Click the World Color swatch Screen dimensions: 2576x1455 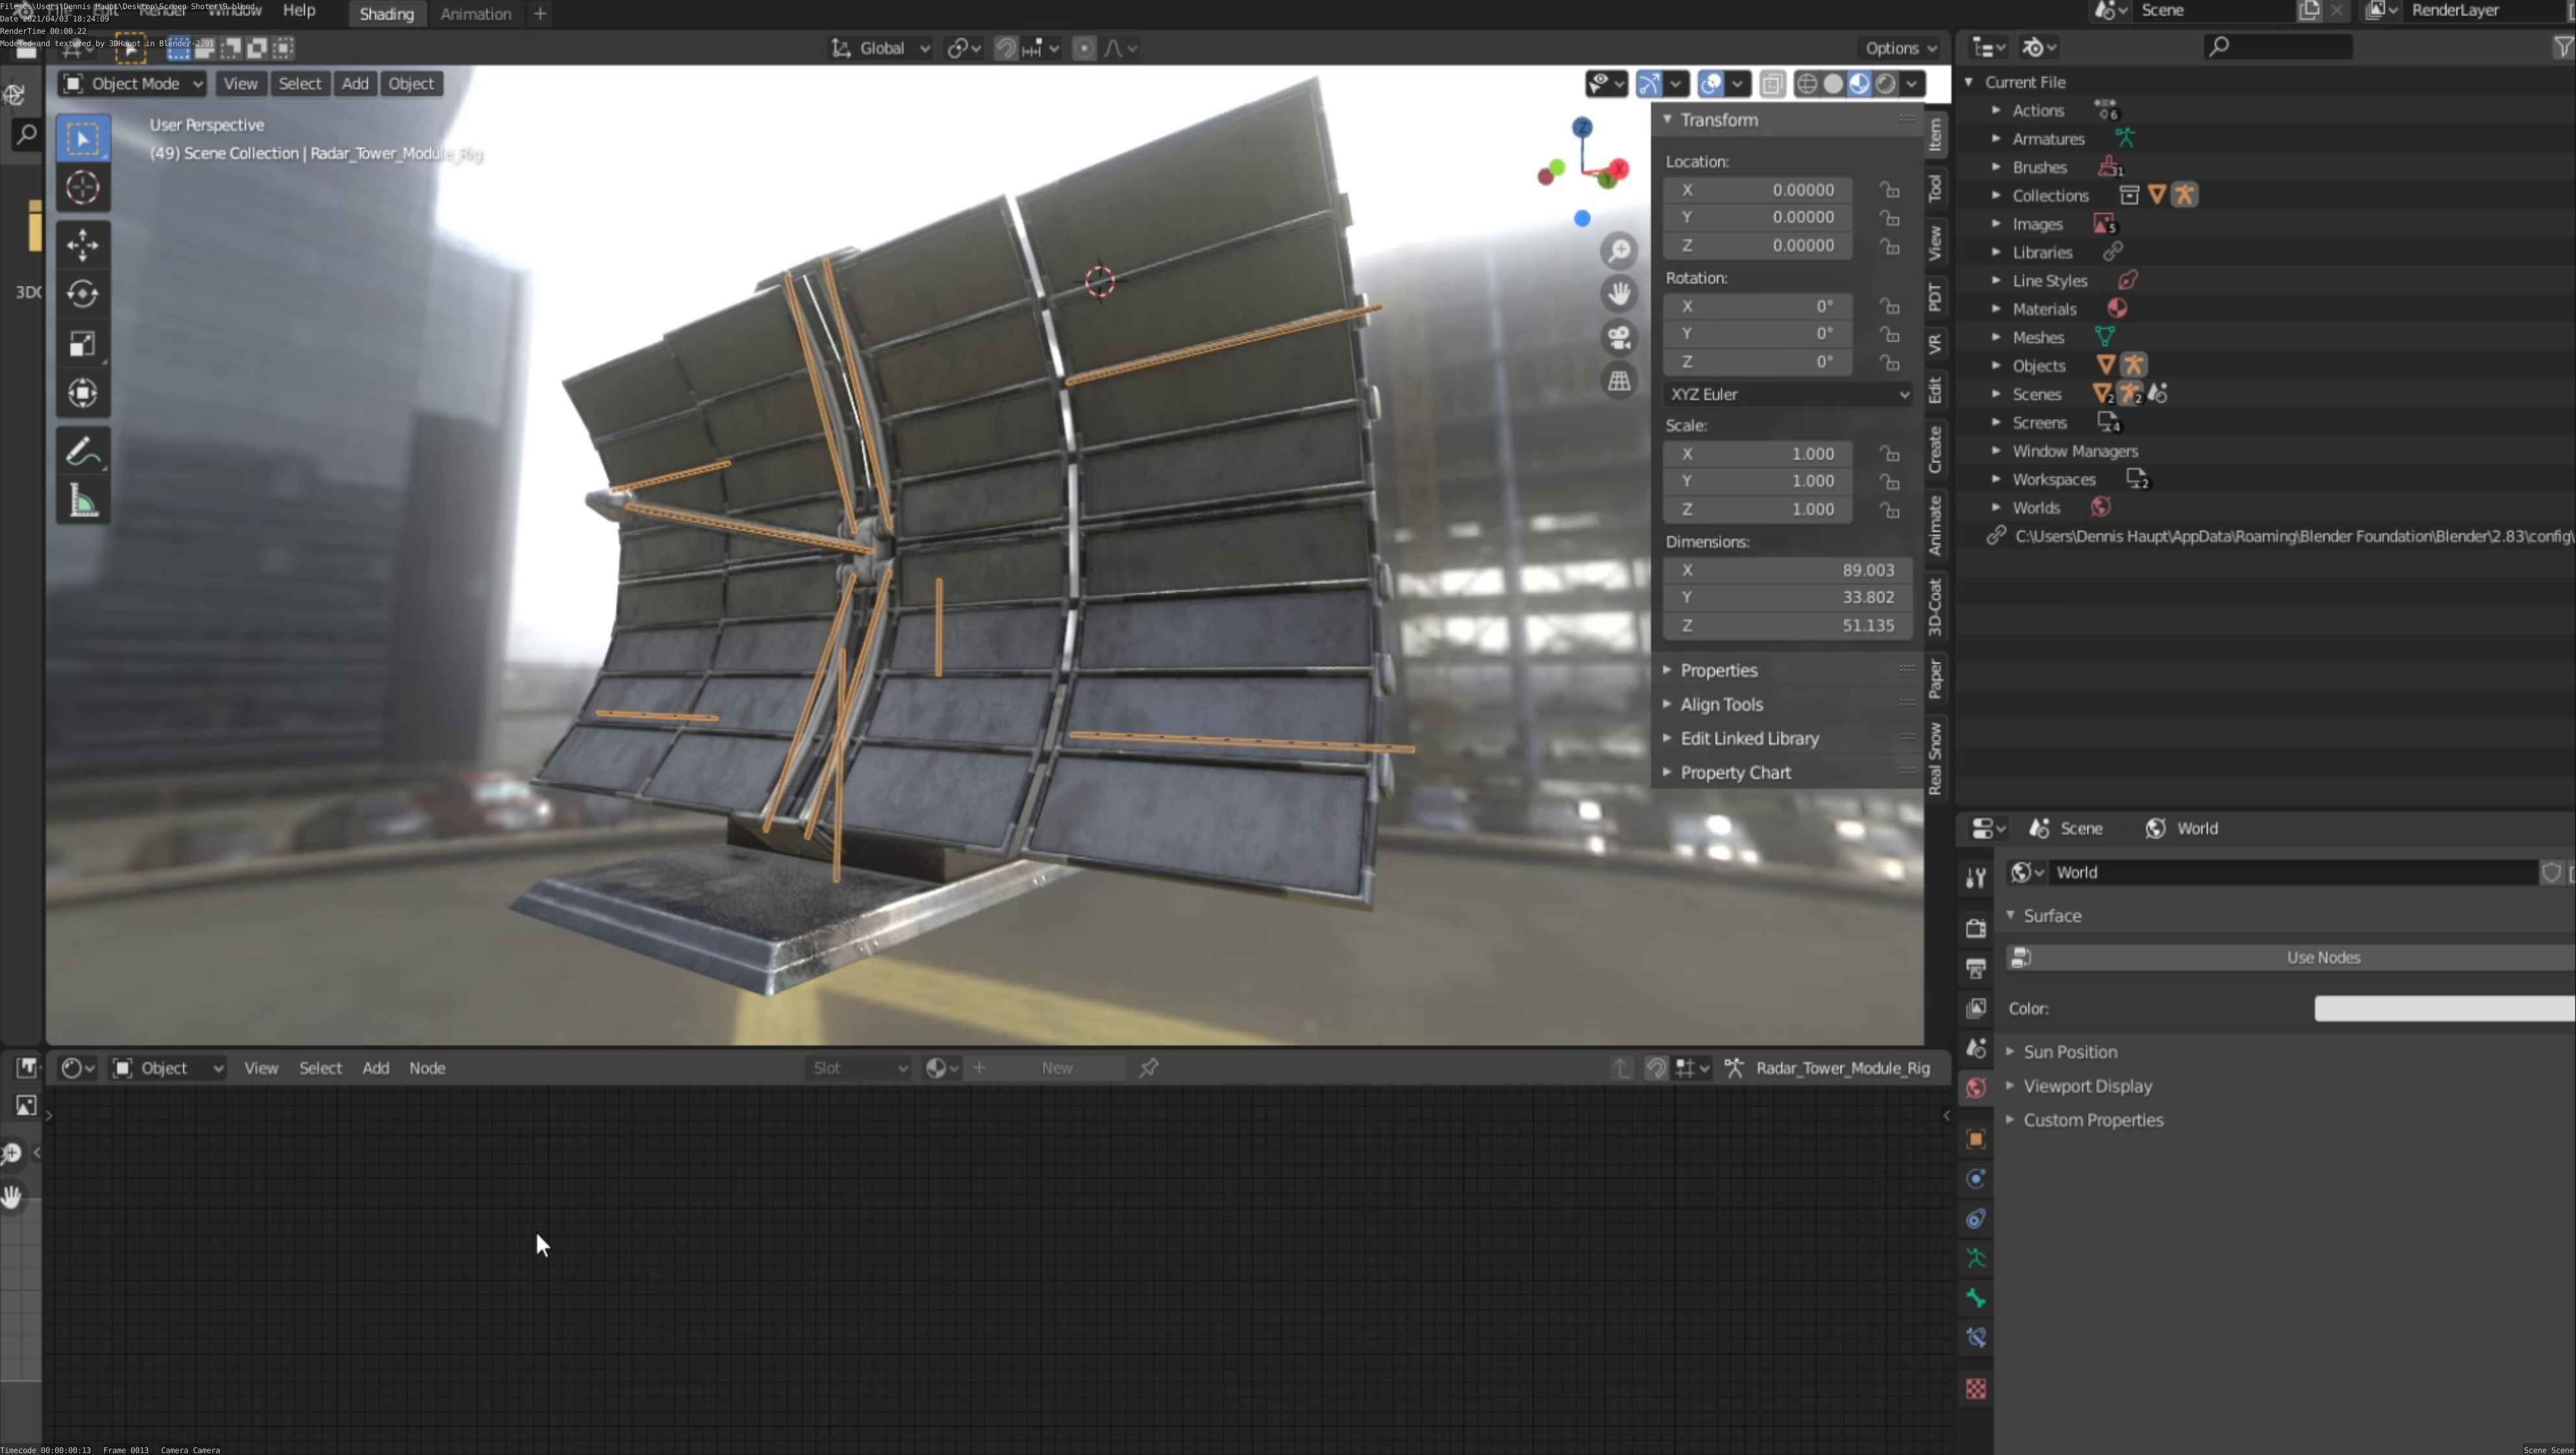[x=2443, y=1009]
